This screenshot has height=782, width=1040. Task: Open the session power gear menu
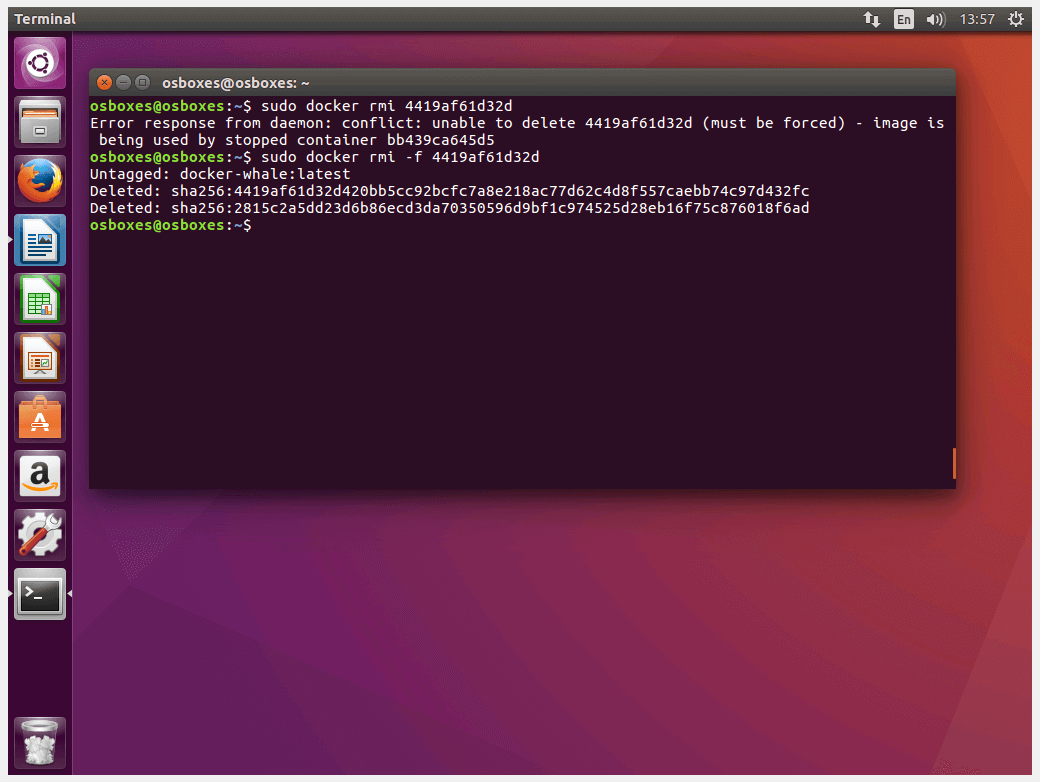pyautogui.click(x=1015, y=19)
